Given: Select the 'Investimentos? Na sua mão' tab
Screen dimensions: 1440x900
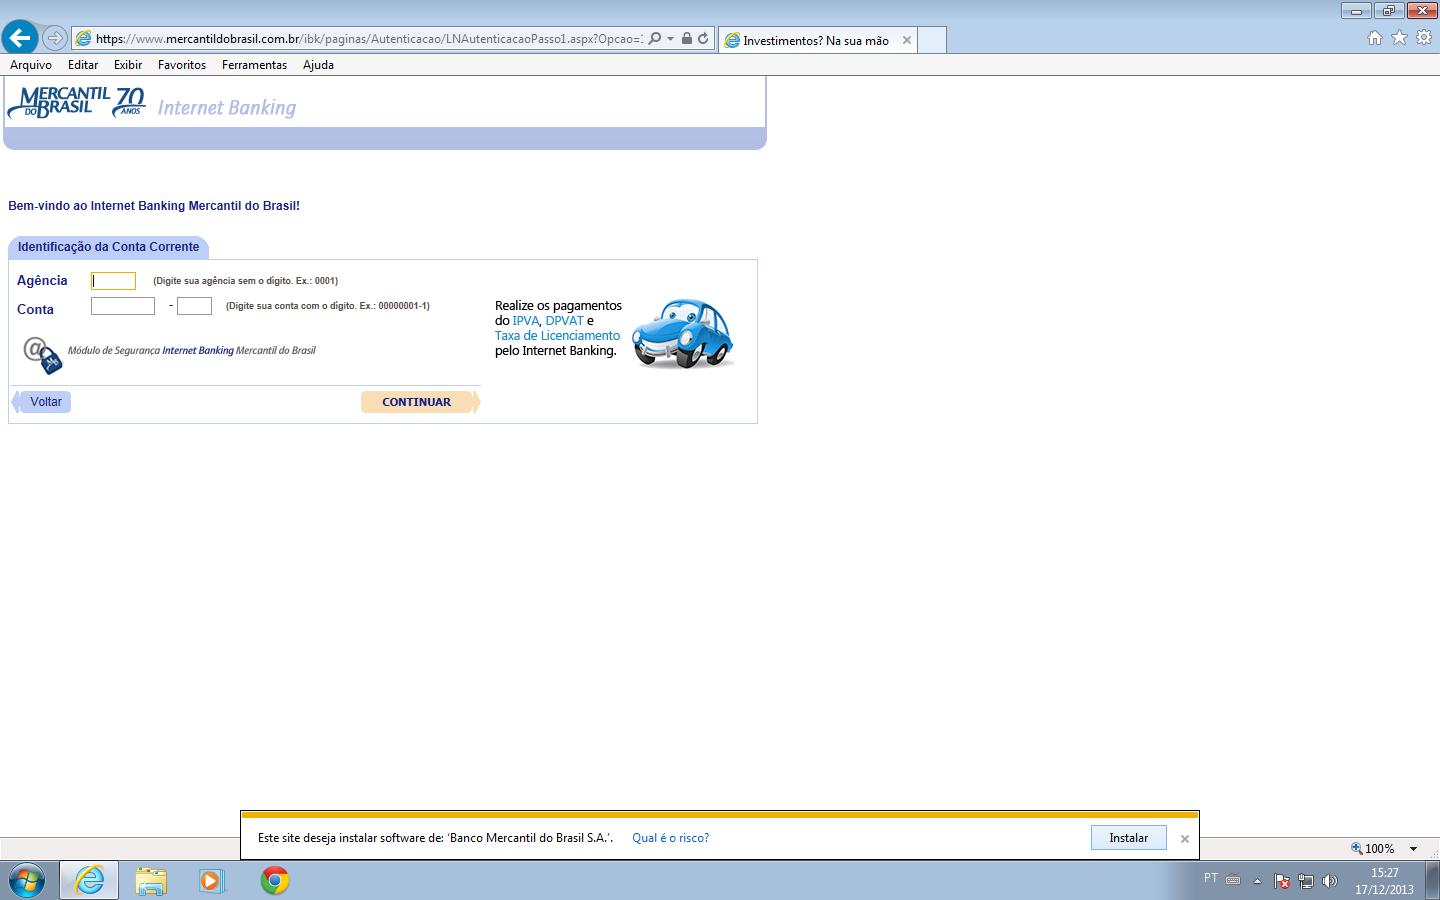Looking at the screenshot, I should (816, 40).
